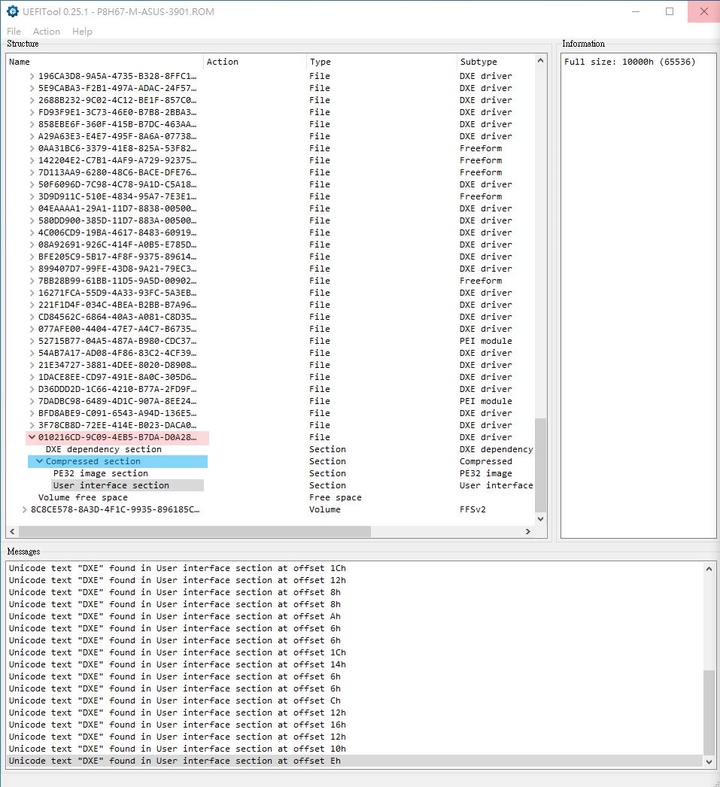This screenshot has height=787, width=720.
Task: Expand the 2688B232-9C02-4C12 file node
Action: pos(32,100)
